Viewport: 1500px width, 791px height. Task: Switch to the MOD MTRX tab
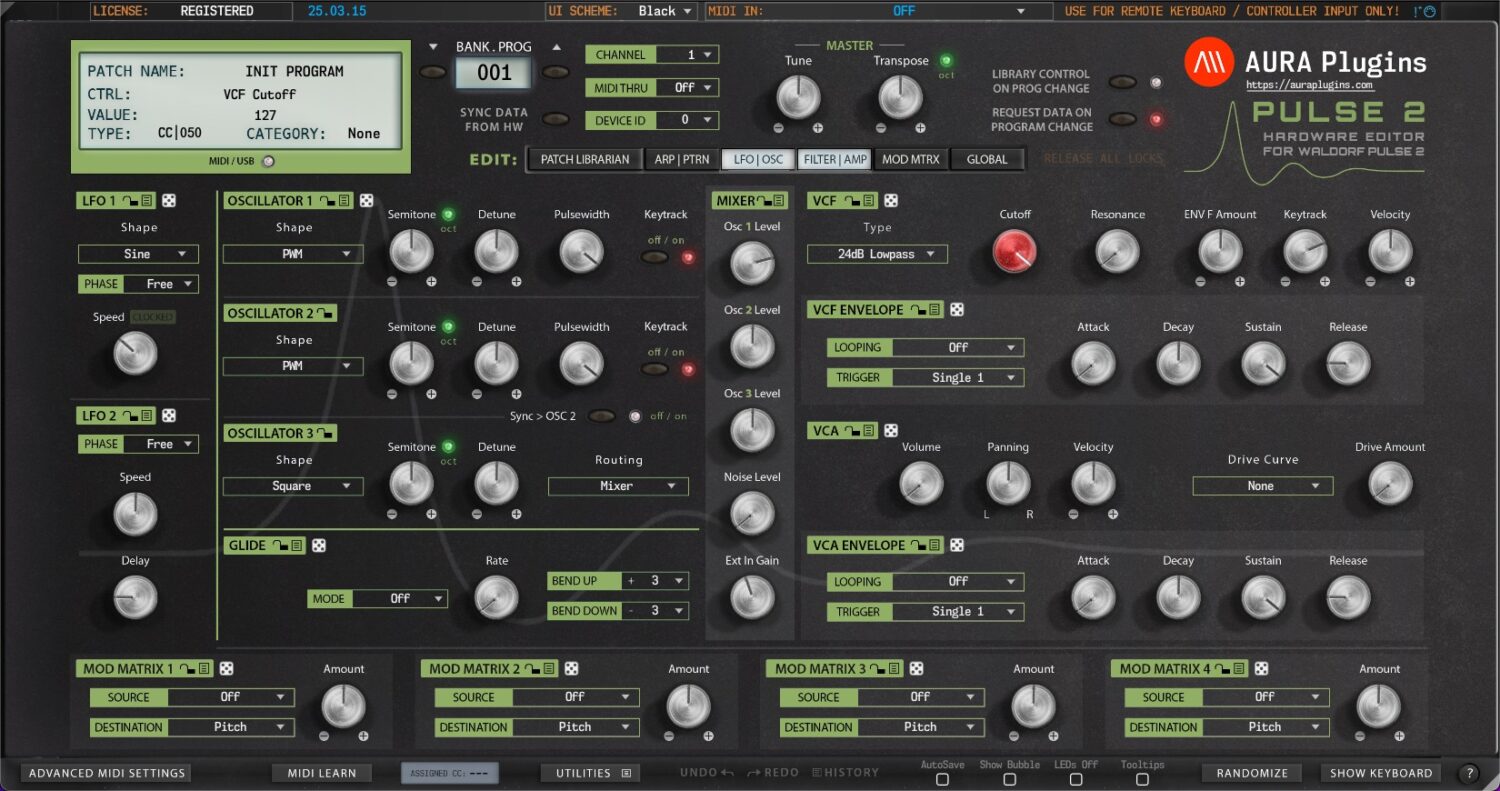pos(911,159)
